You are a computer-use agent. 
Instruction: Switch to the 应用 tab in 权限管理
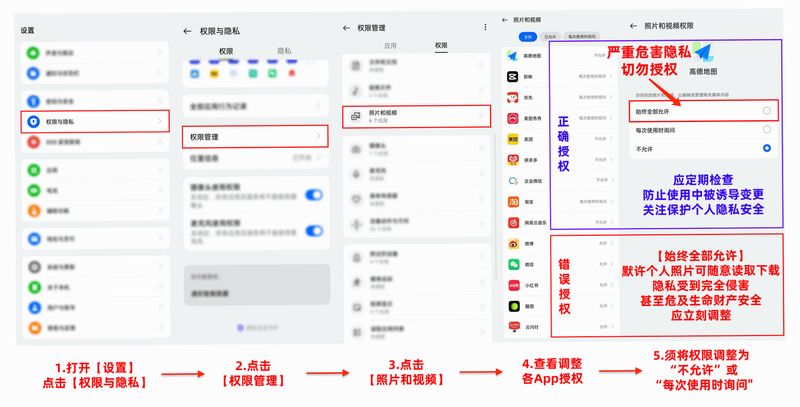point(390,46)
